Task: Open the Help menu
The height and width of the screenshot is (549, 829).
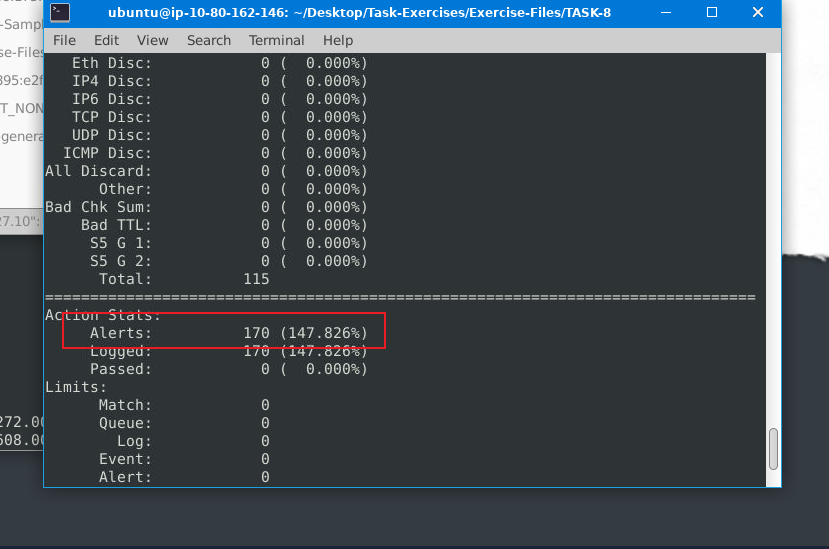Action: (338, 40)
